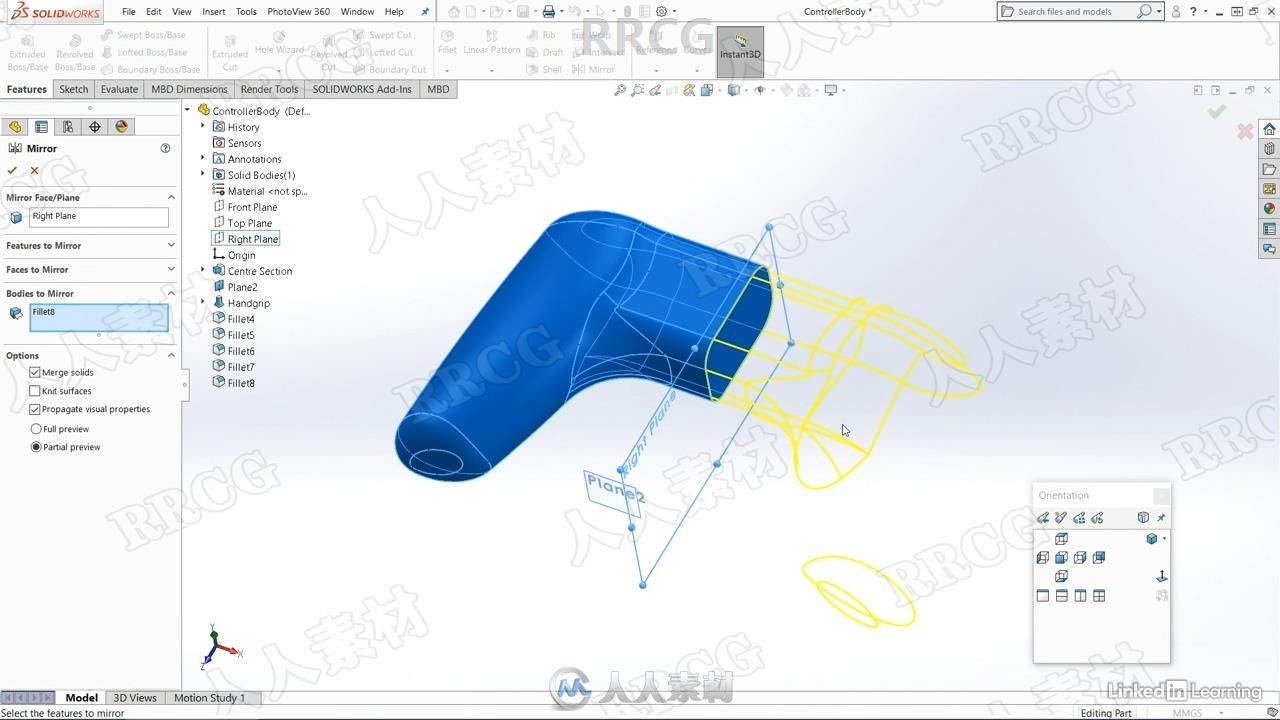
Task: Click the View Settings monitor icon
Action: pos(830,90)
